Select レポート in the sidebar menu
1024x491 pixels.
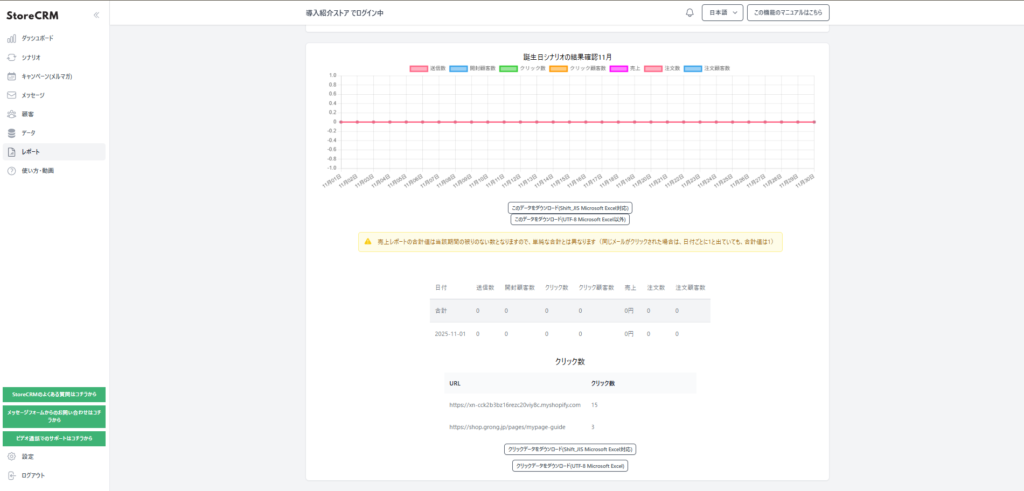[31, 152]
